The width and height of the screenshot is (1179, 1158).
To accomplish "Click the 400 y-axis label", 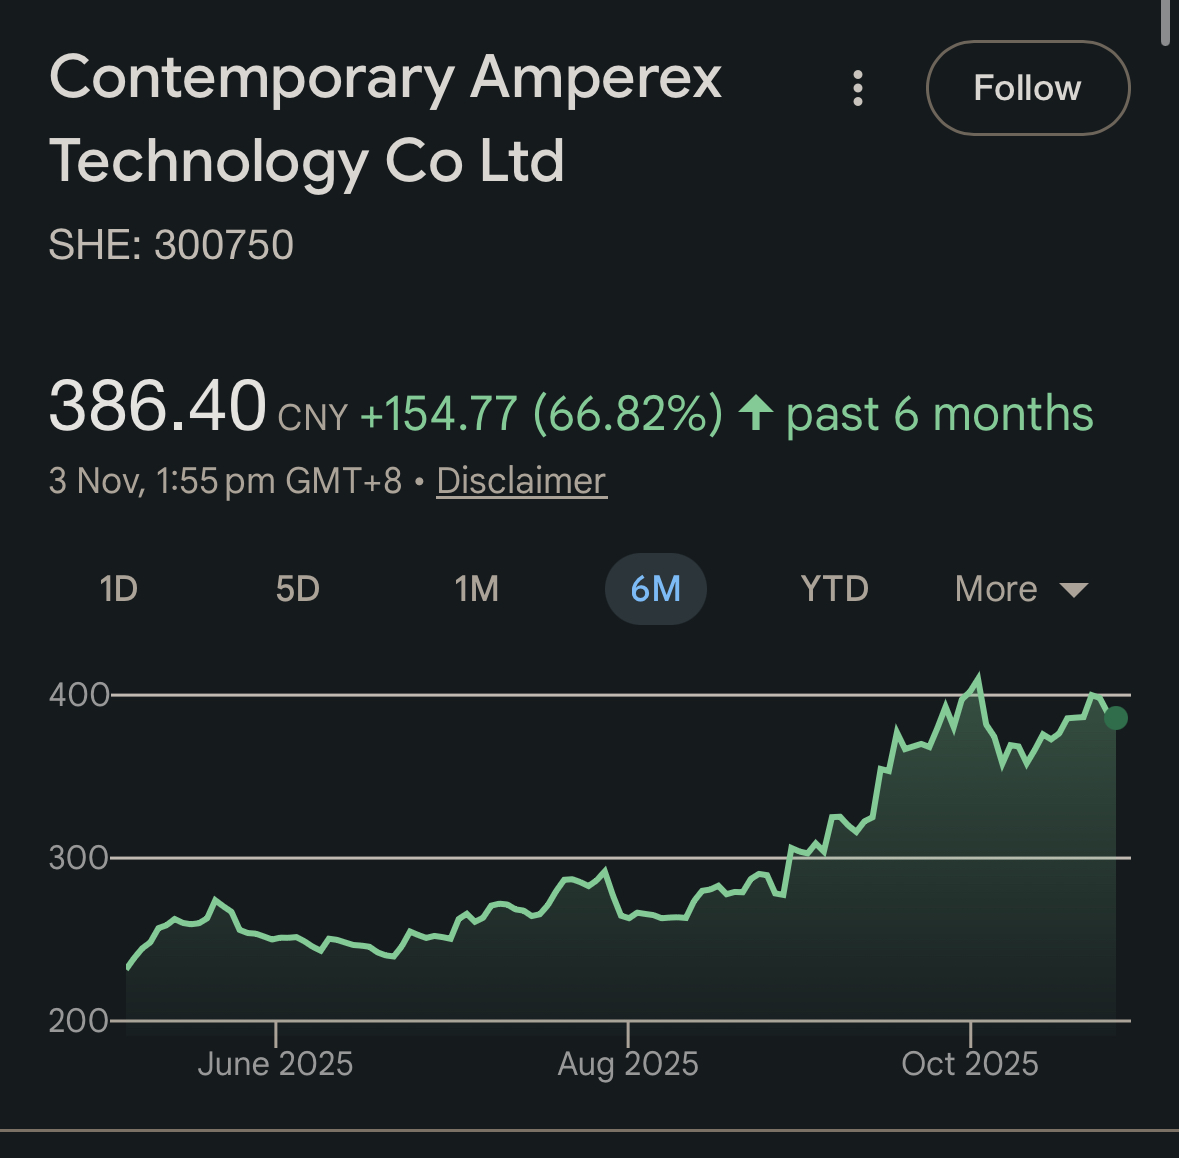I will [x=78, y=695].
